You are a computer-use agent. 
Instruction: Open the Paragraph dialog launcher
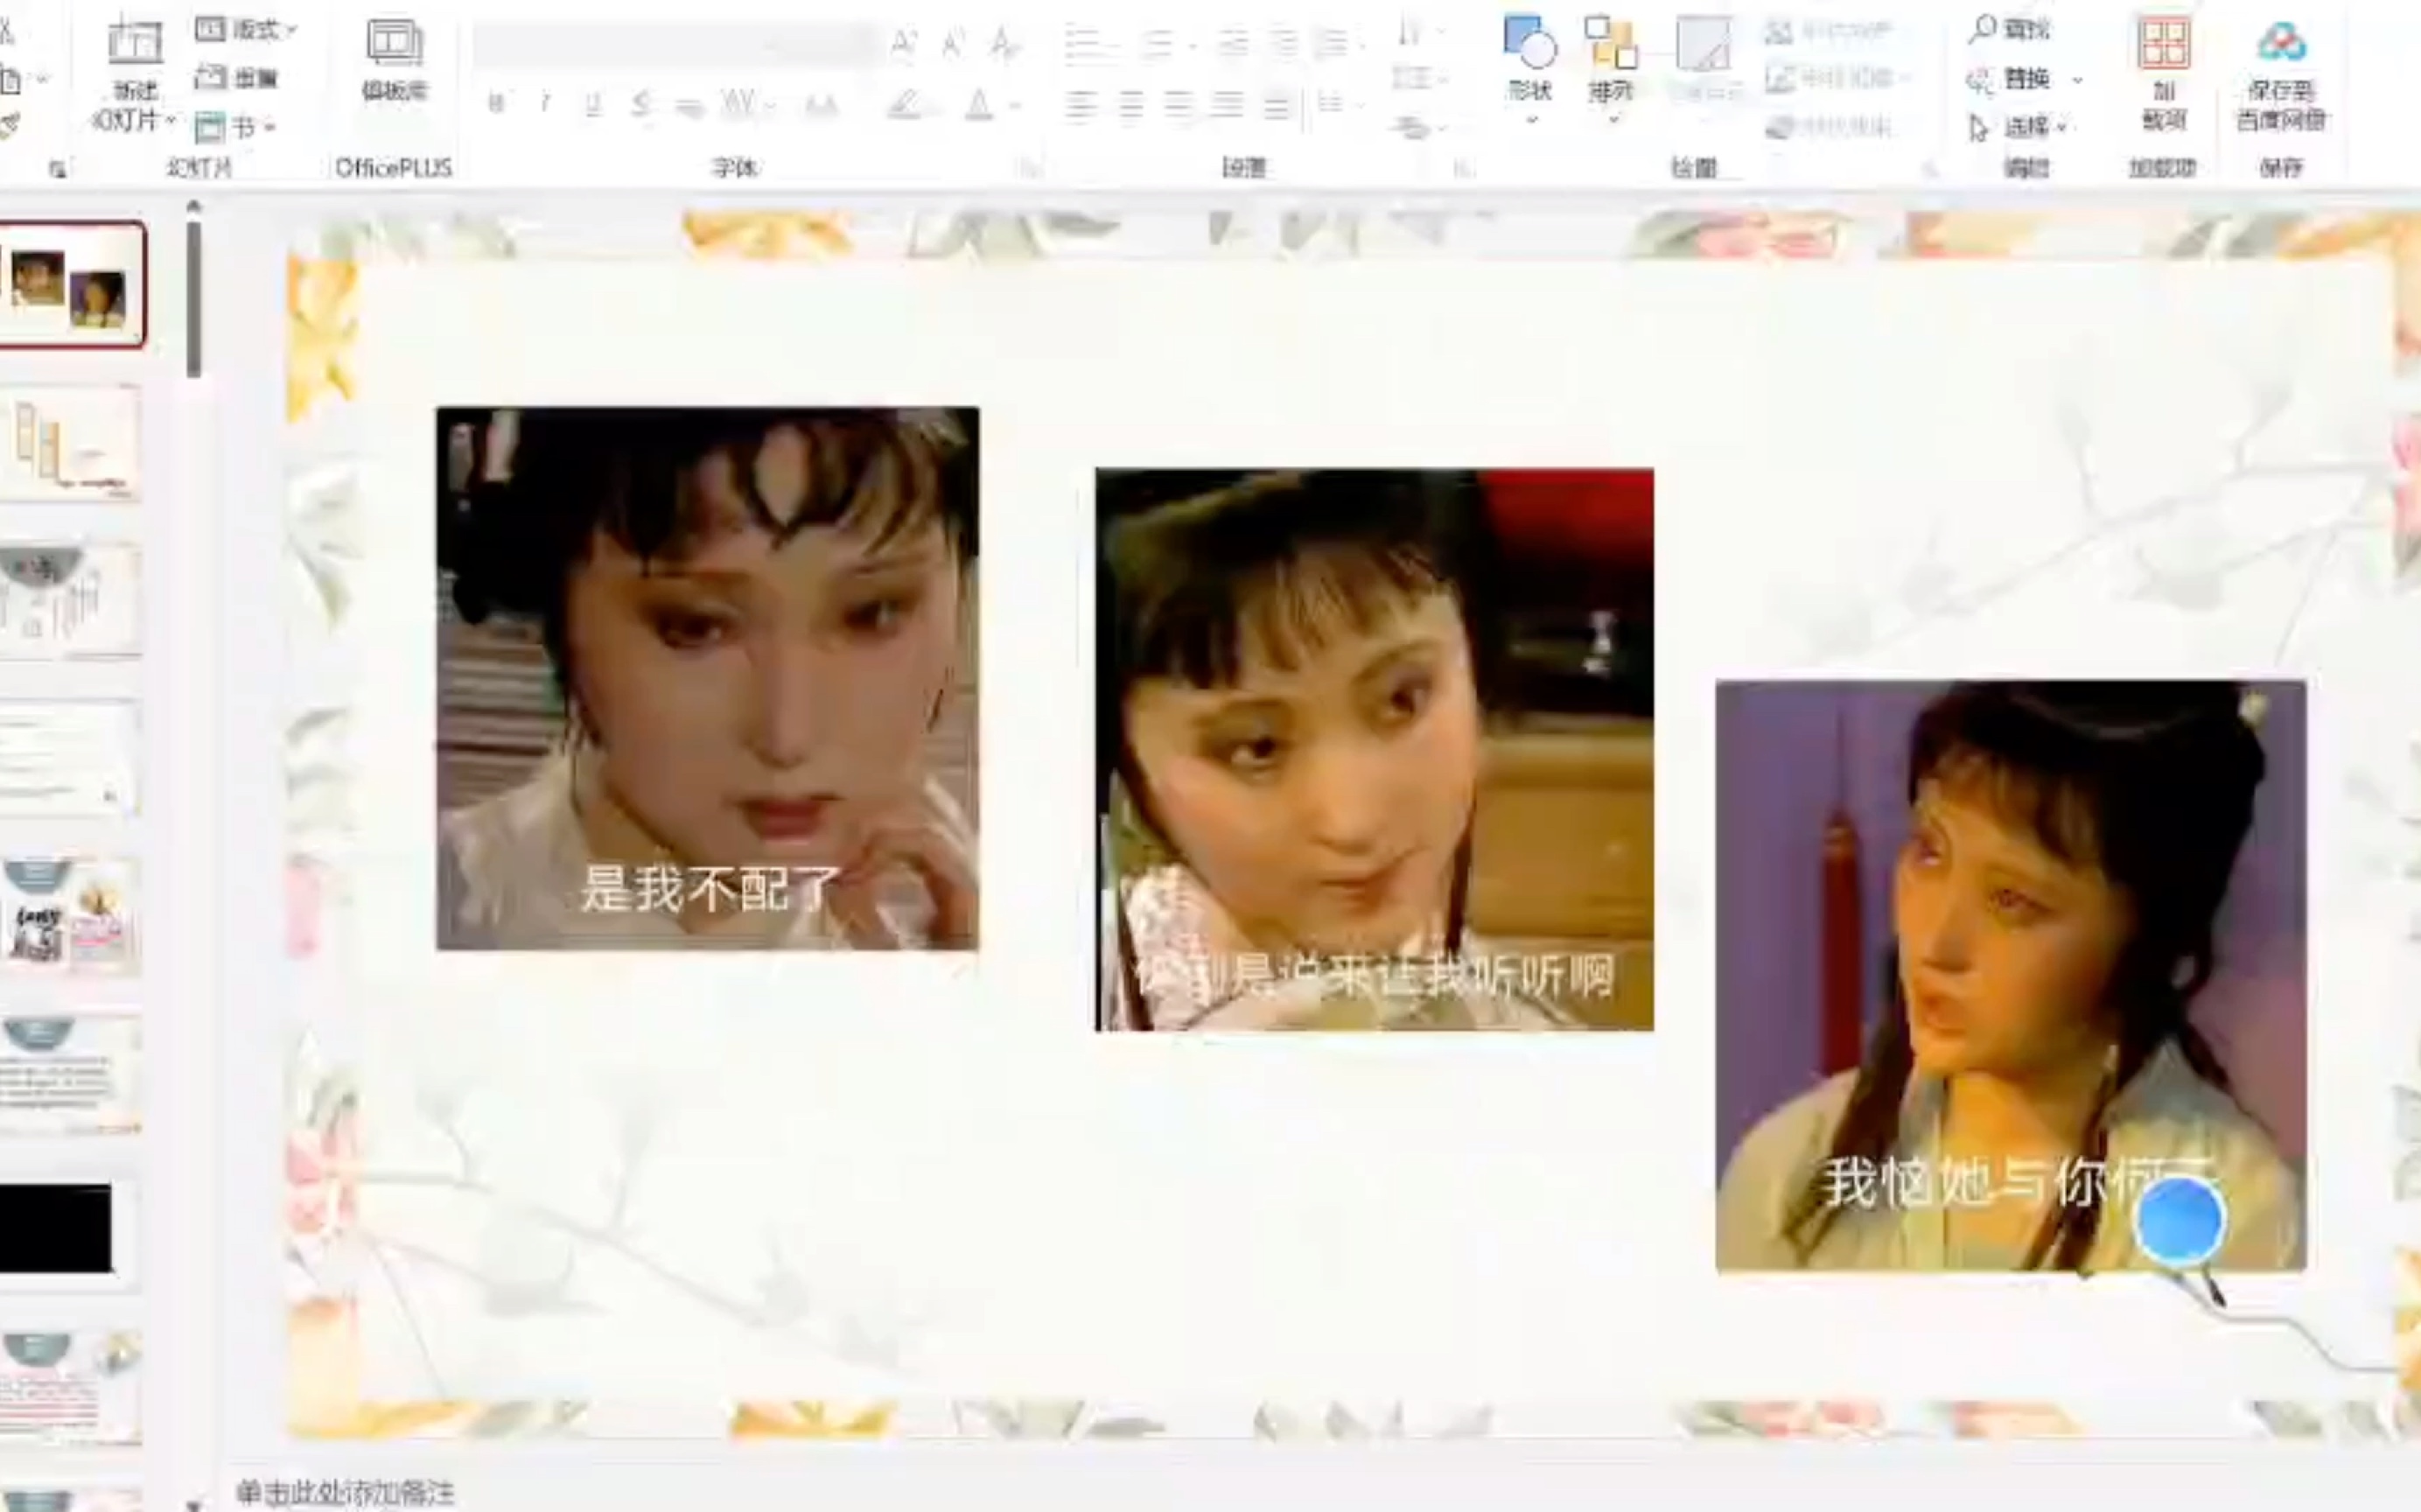pyautogui.click(x=1464, y=168)
